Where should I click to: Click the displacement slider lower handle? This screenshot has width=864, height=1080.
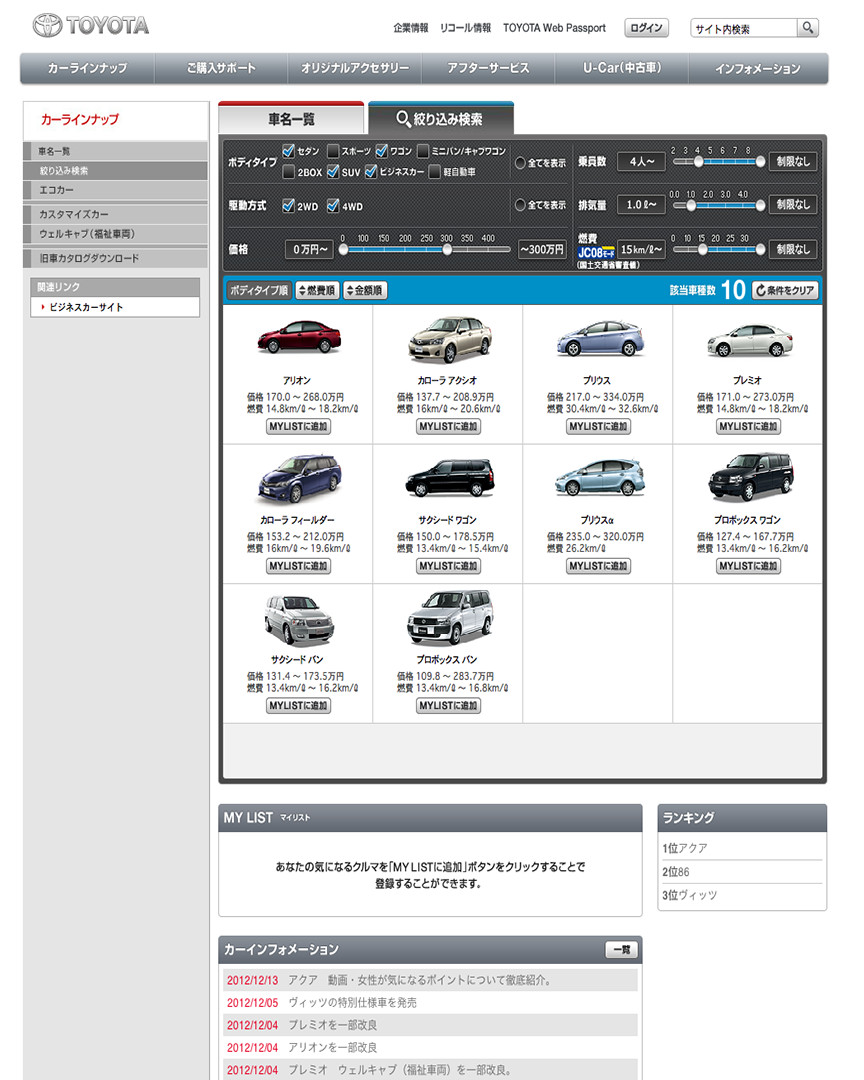pos(691,205)
